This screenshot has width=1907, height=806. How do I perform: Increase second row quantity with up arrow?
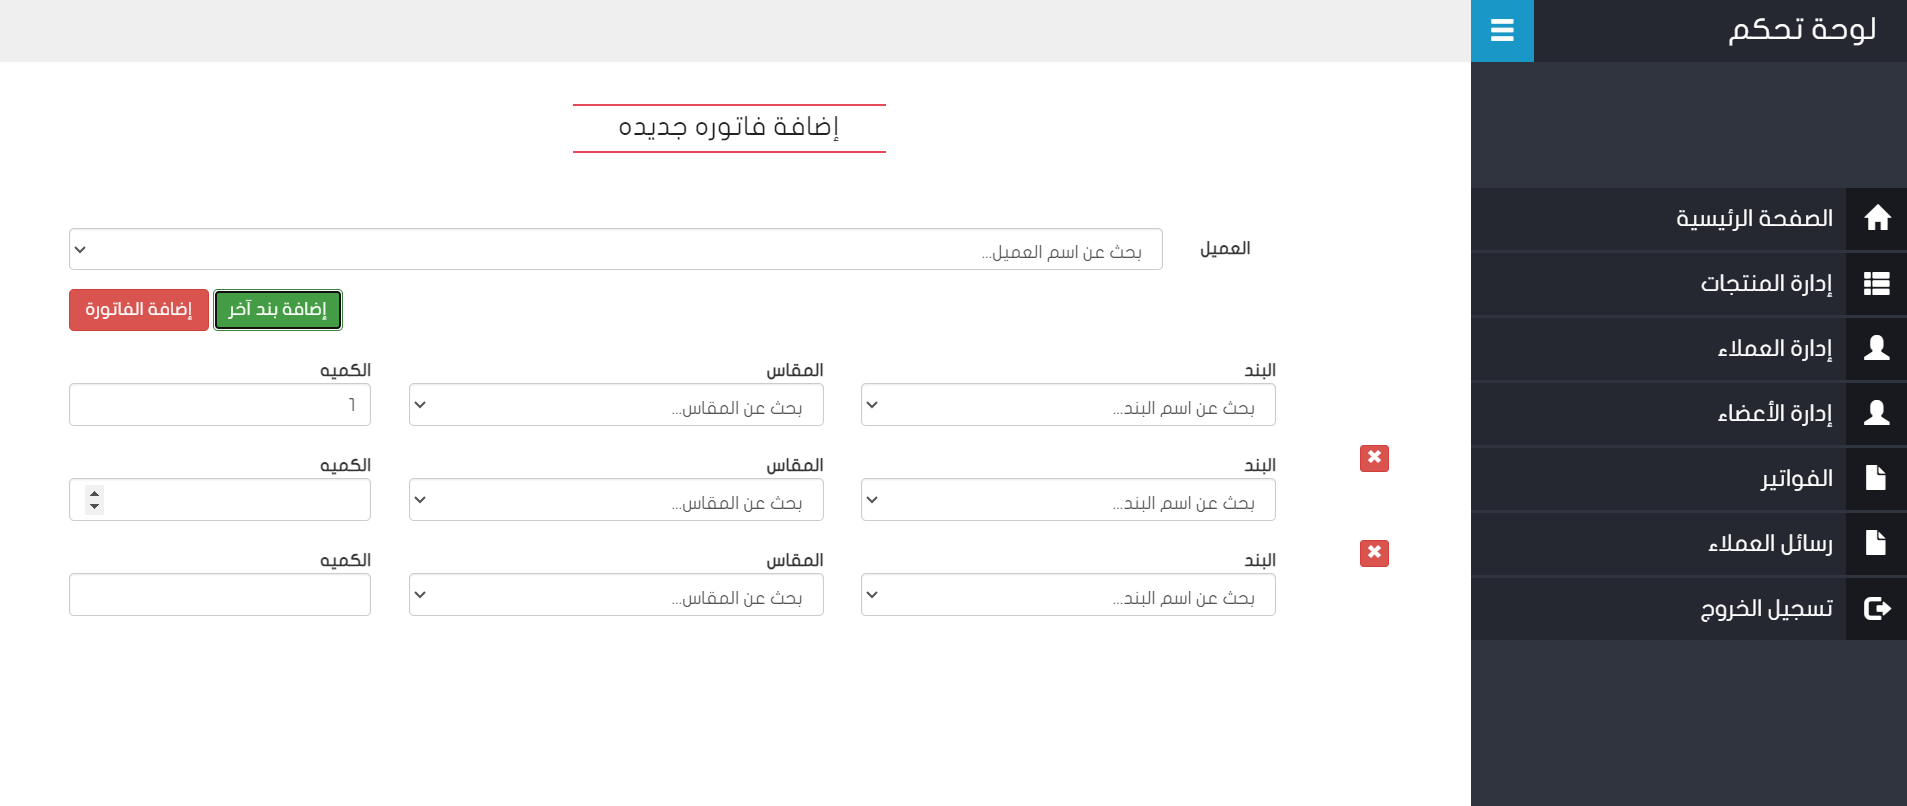pyautogui.click(x=94, y=492)
